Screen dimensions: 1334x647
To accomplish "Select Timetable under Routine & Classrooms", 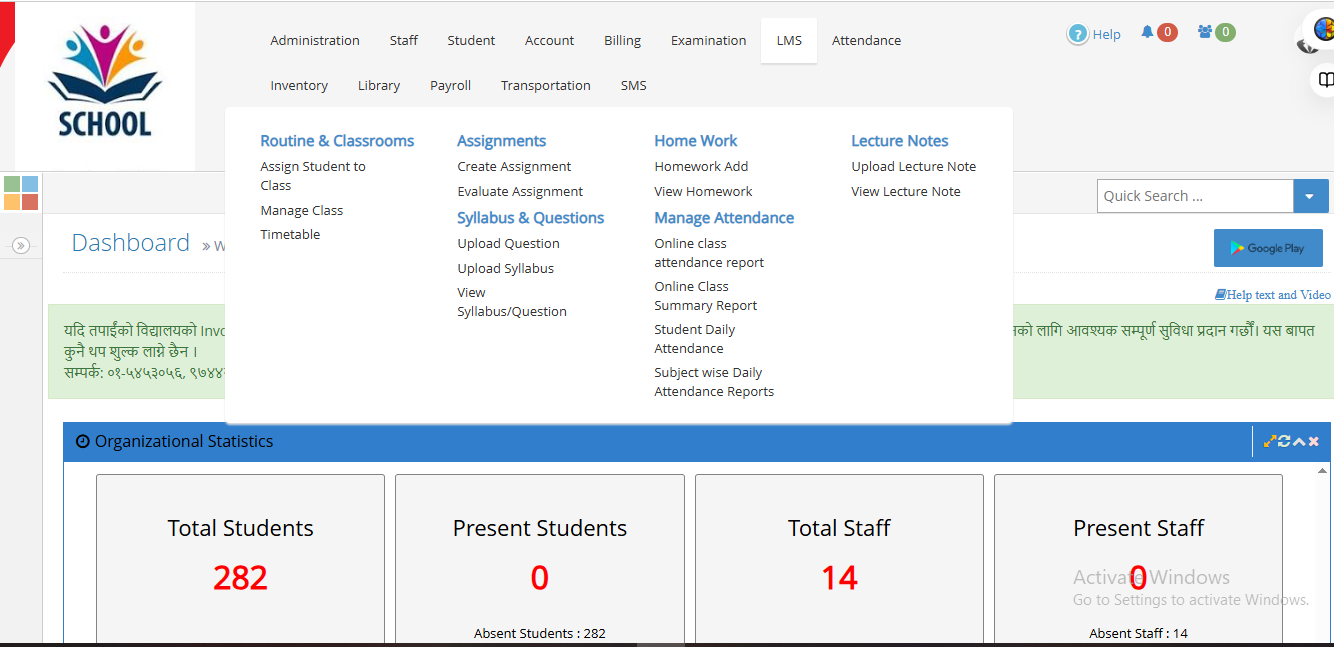I will click(290, 233).
